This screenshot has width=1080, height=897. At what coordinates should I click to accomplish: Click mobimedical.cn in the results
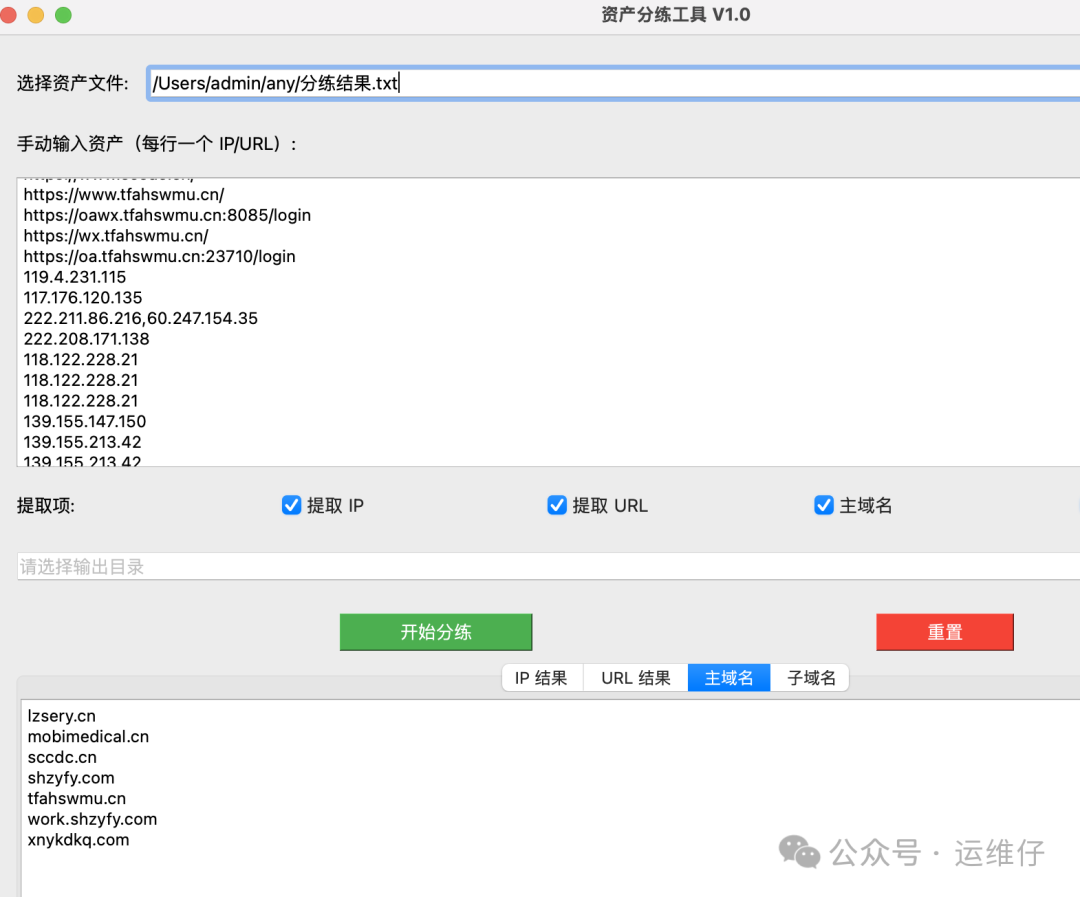[88, 737]
